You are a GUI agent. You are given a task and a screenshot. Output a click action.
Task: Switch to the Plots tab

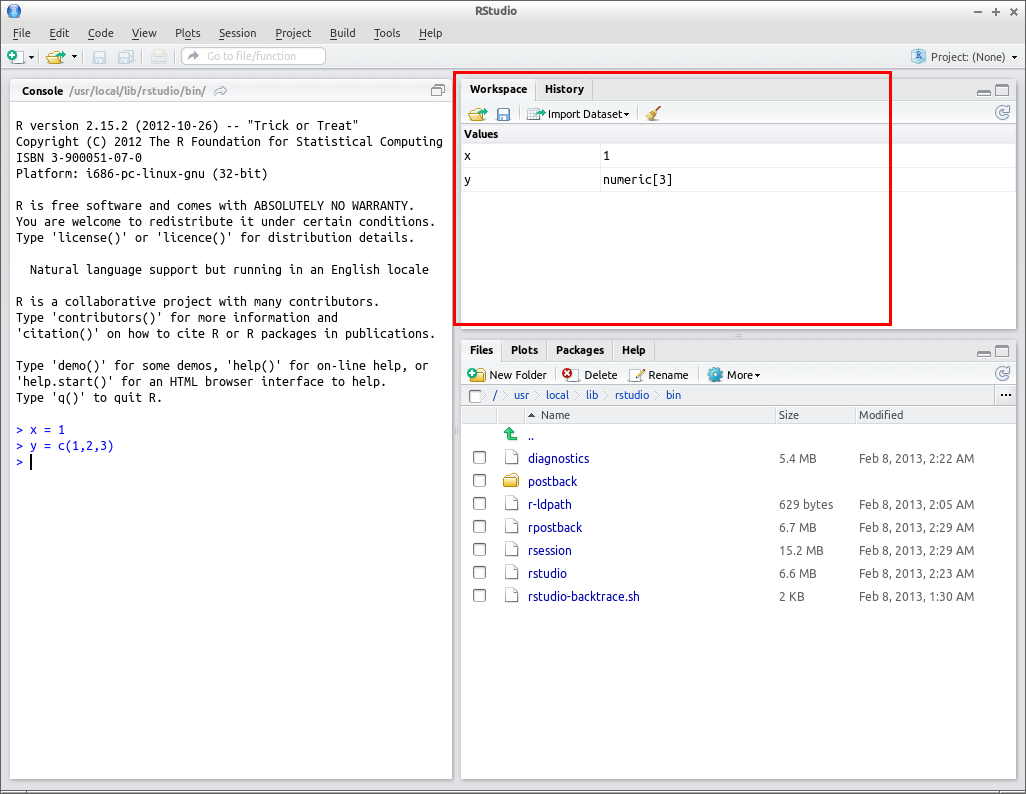coord(525,350)
